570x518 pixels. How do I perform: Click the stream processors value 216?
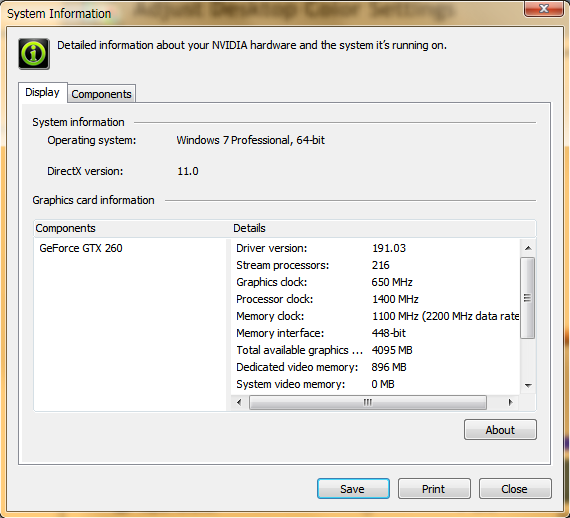point(381,265)
